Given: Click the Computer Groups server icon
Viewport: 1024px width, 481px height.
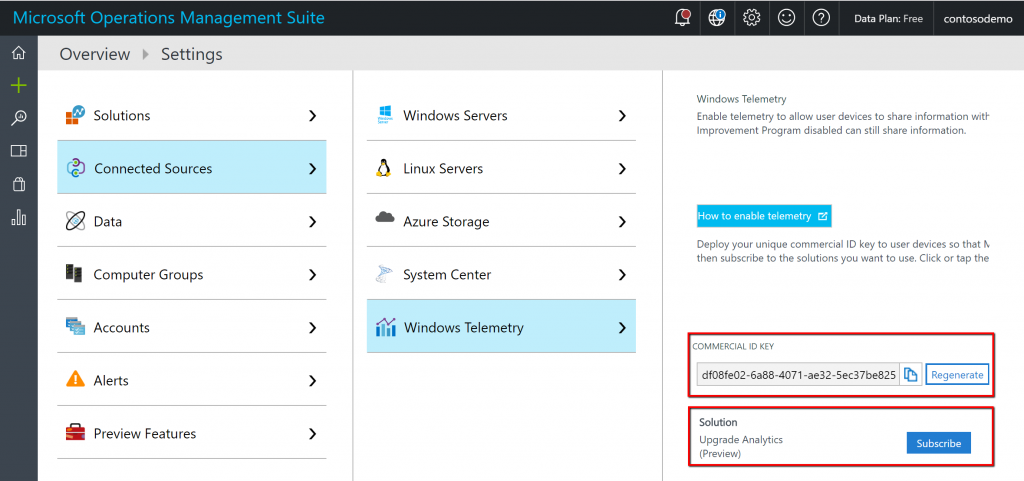Looking at the screenshot, I should coord(74,273).
